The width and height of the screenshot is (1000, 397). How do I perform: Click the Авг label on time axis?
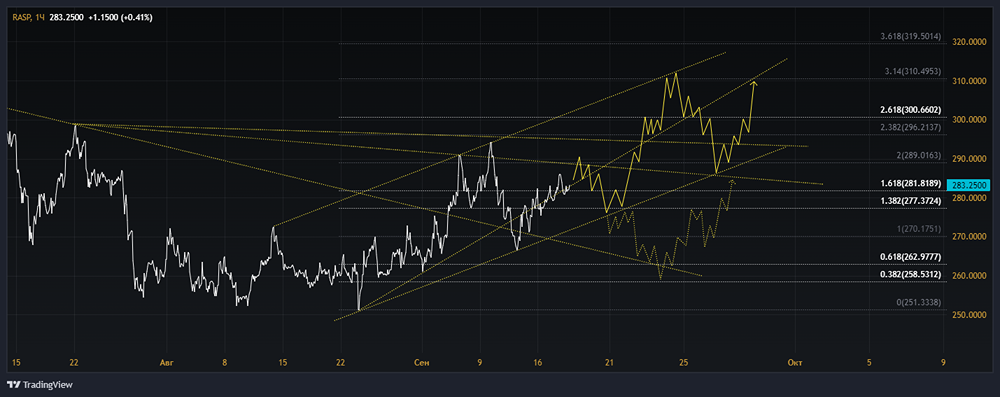tap(166, 363)
